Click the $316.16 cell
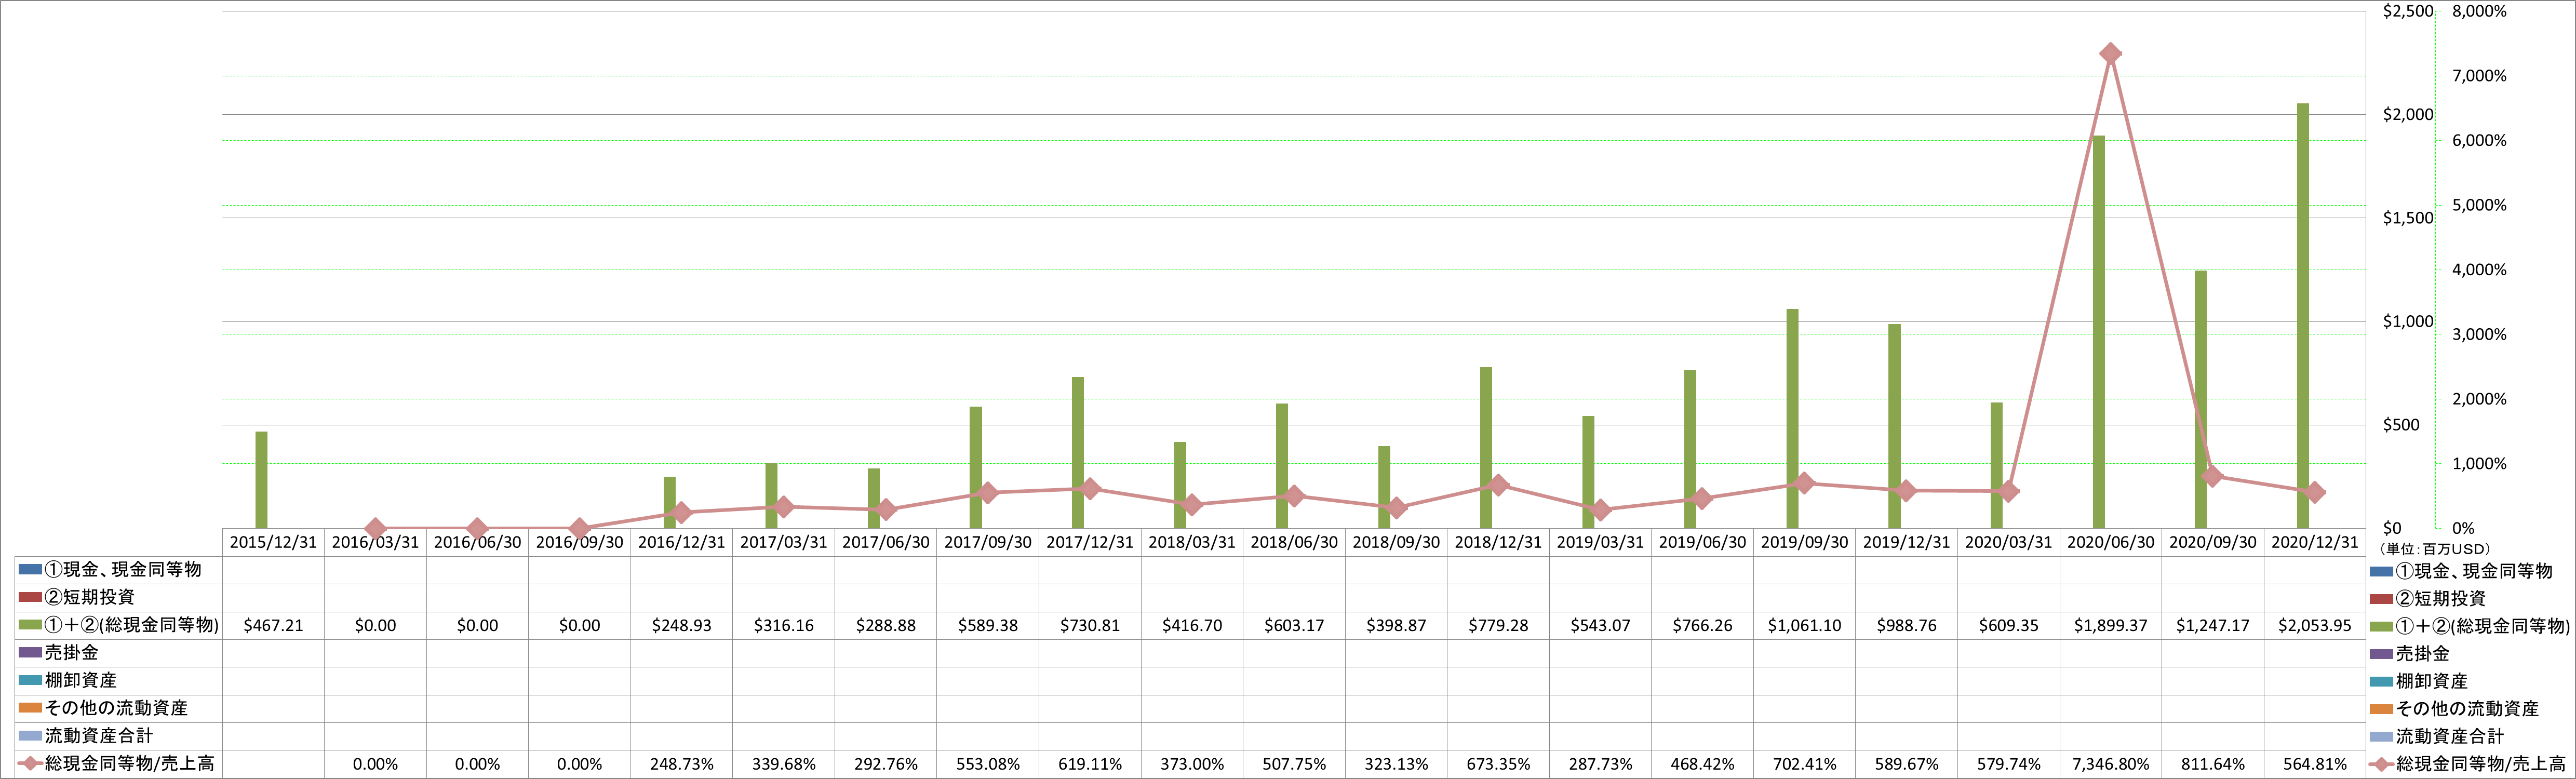The height and width of the screenshot is (779, 2576). point(783,625)
